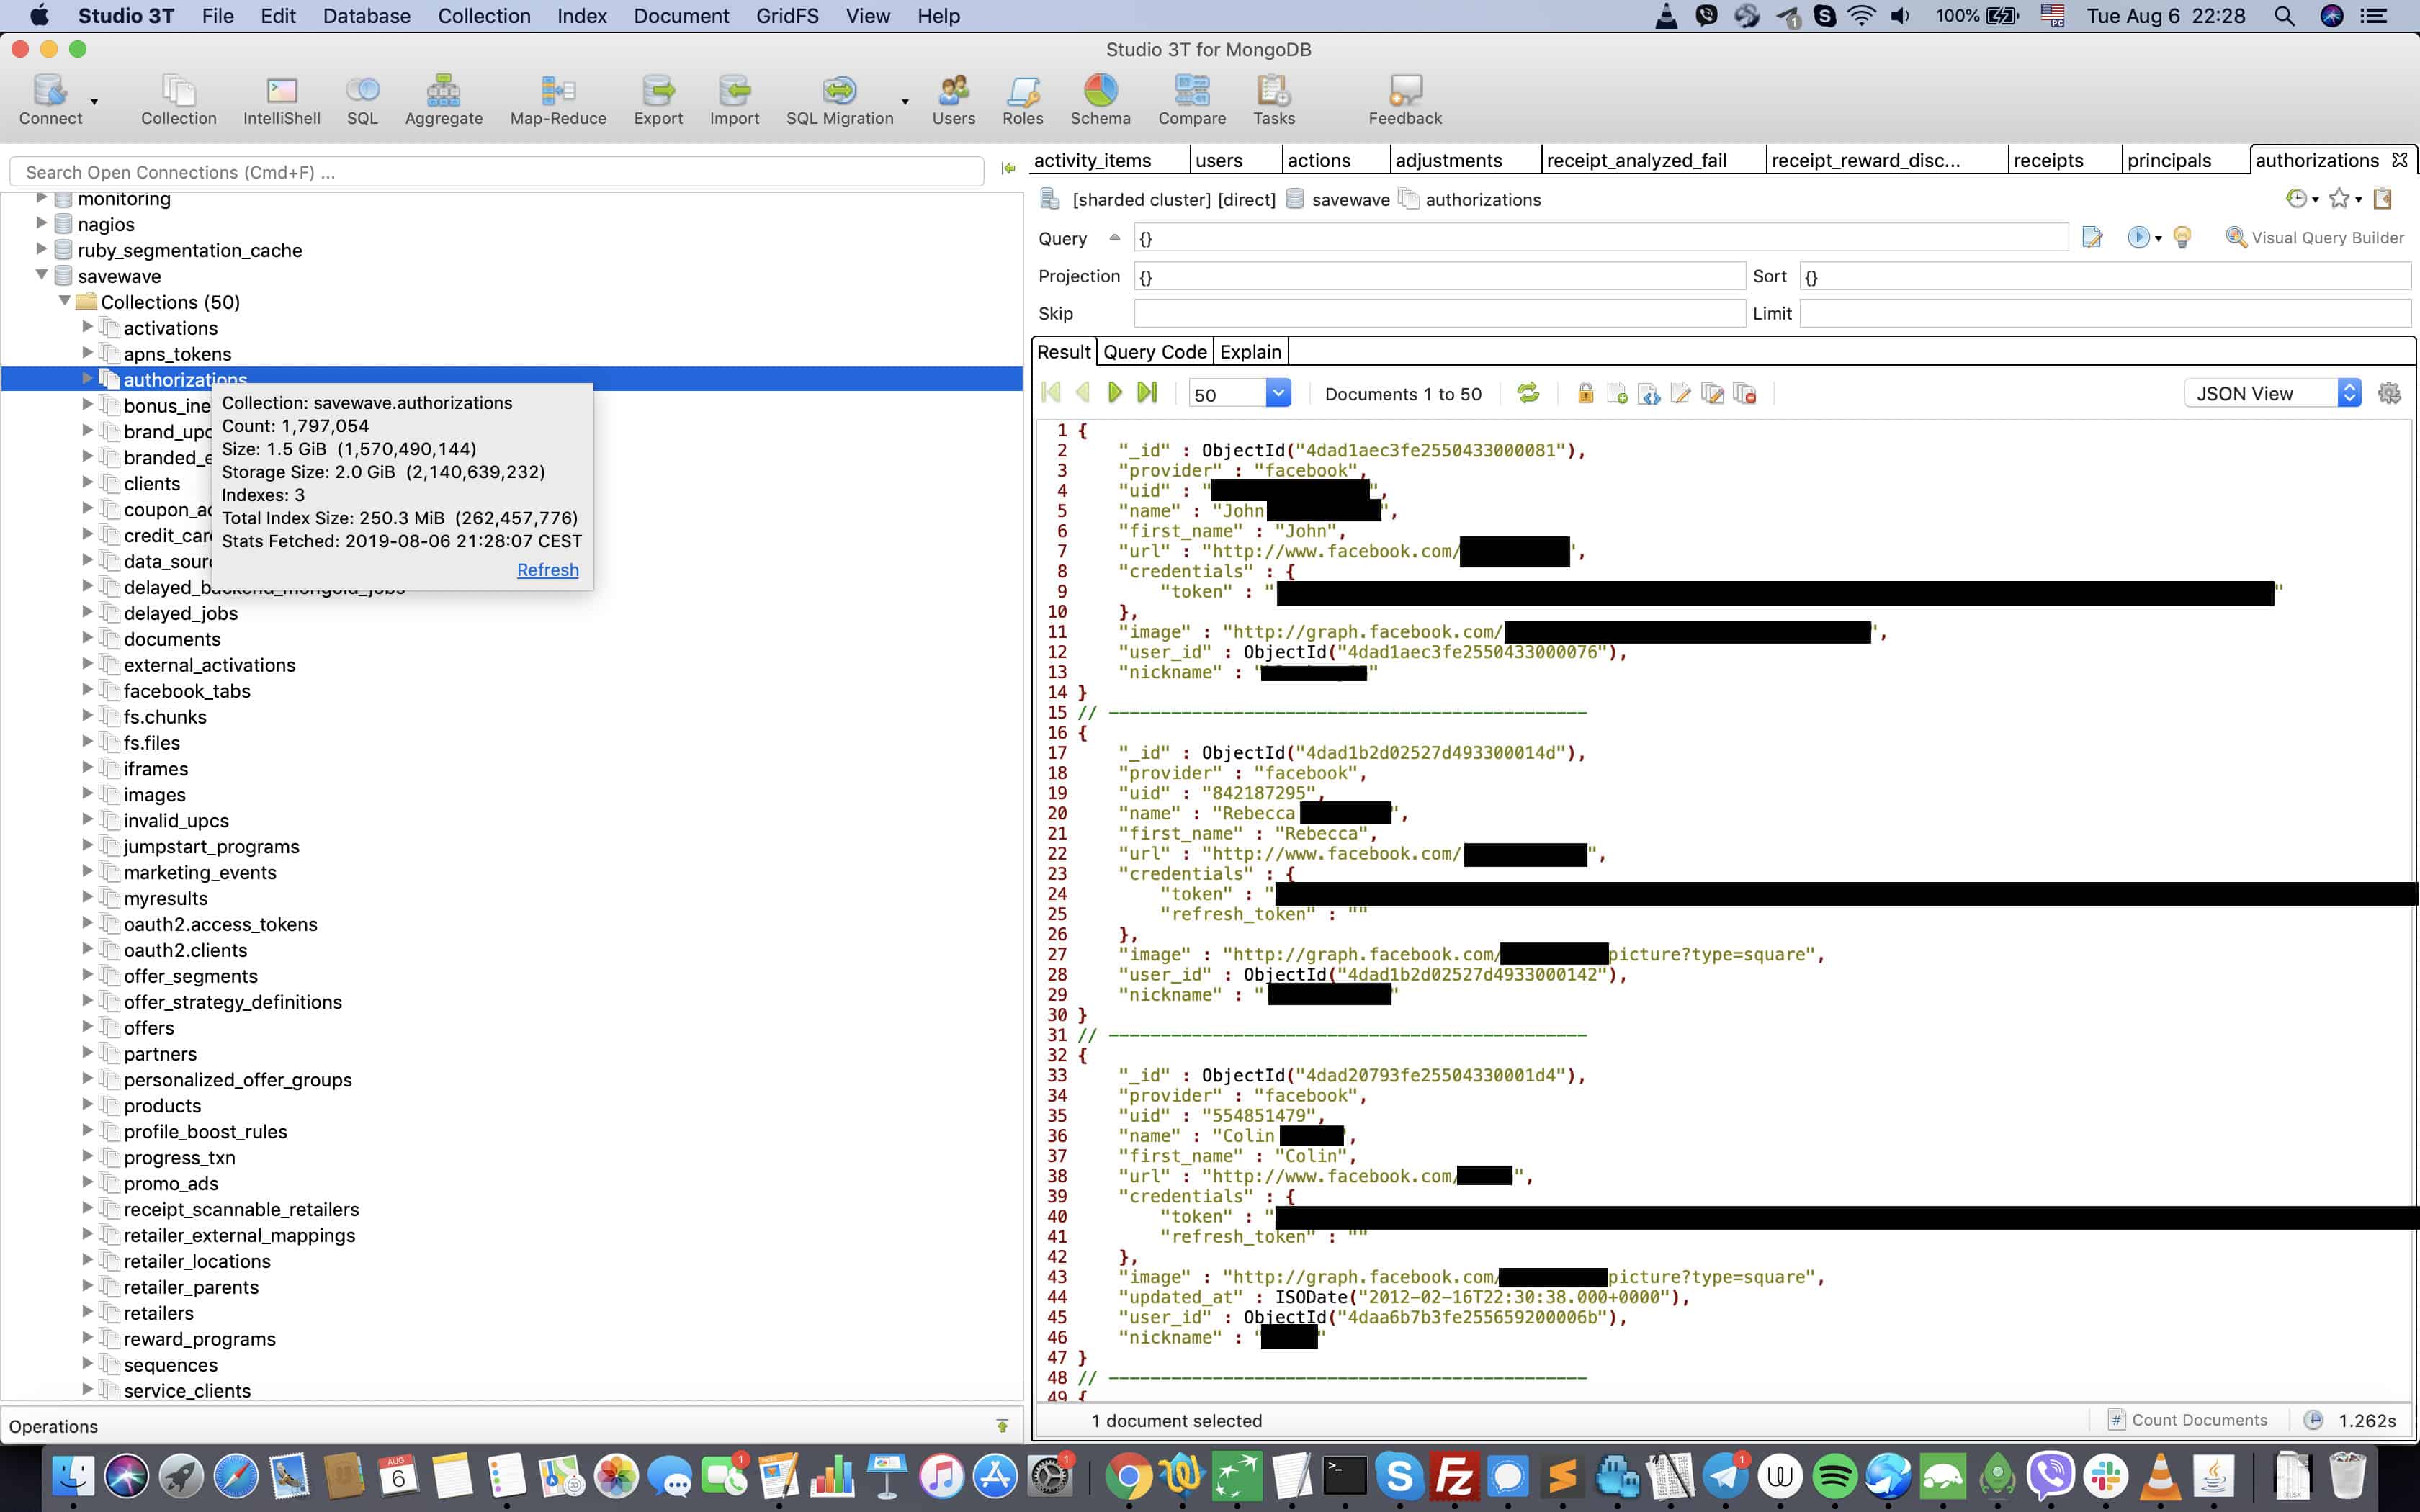This screenshot has height=1512, width=2420.
Task: Click the Query input field
Action: click(1600, 238)
